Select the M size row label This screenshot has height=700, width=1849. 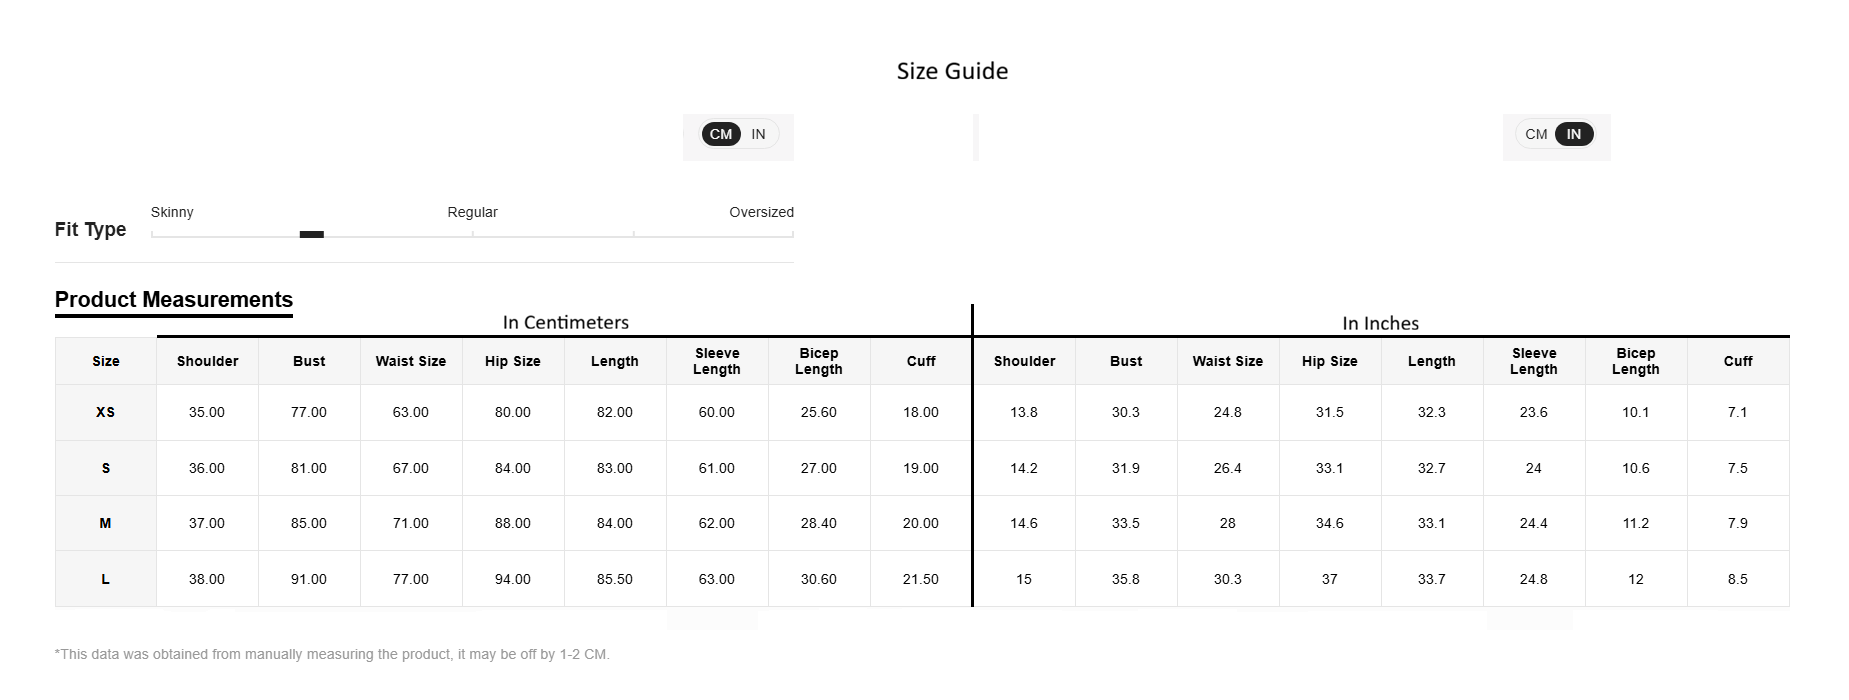106,523
